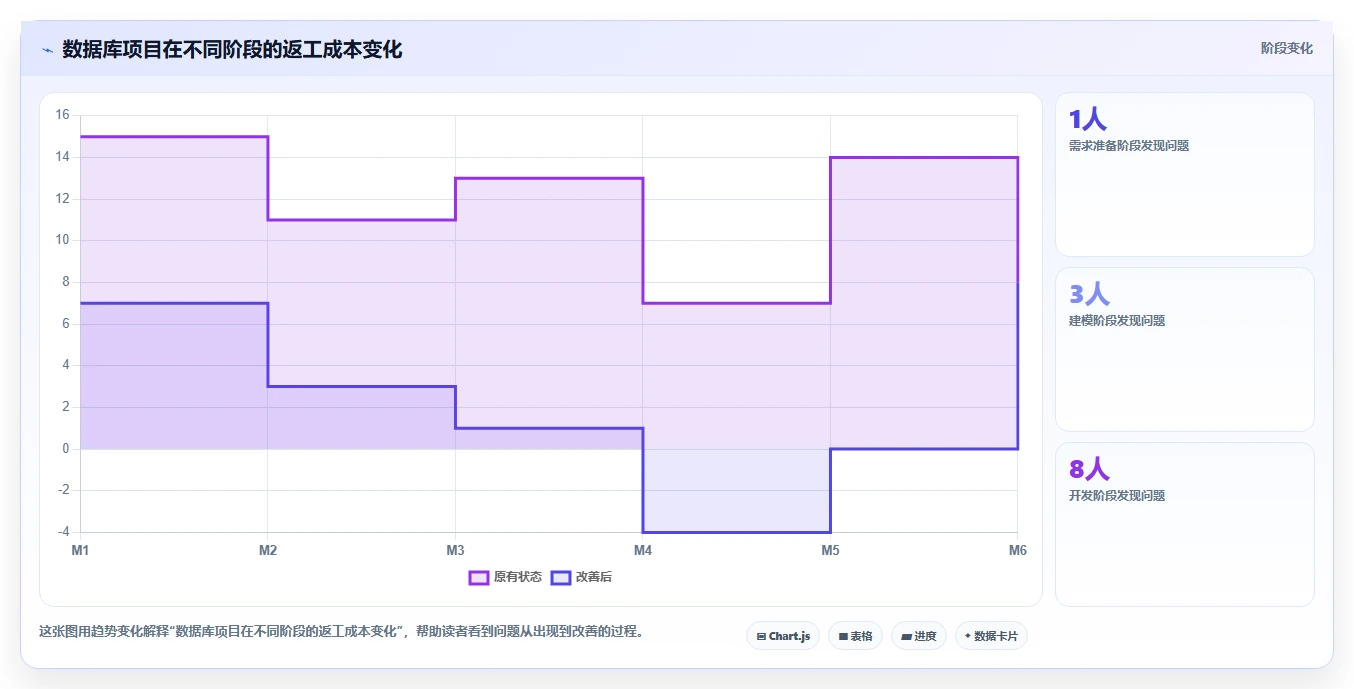
Task: Click the chart icon beside the title
Action: (47, 50)
